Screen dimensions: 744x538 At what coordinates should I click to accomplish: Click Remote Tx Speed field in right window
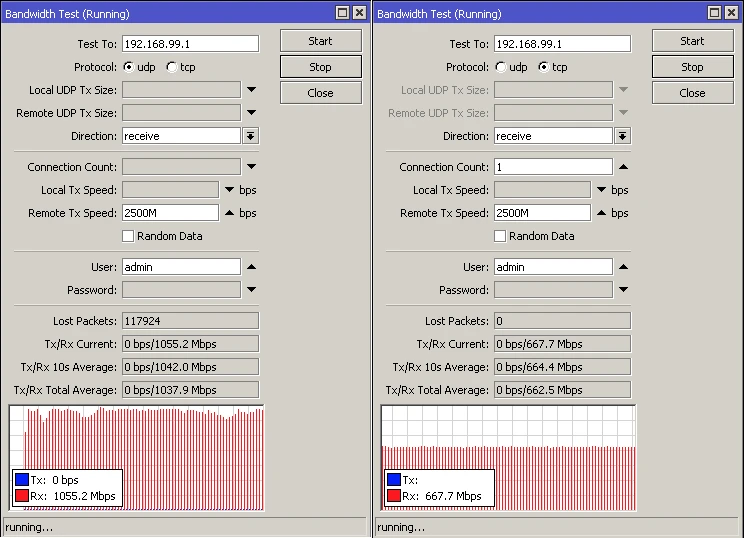(x=542, y=213)
